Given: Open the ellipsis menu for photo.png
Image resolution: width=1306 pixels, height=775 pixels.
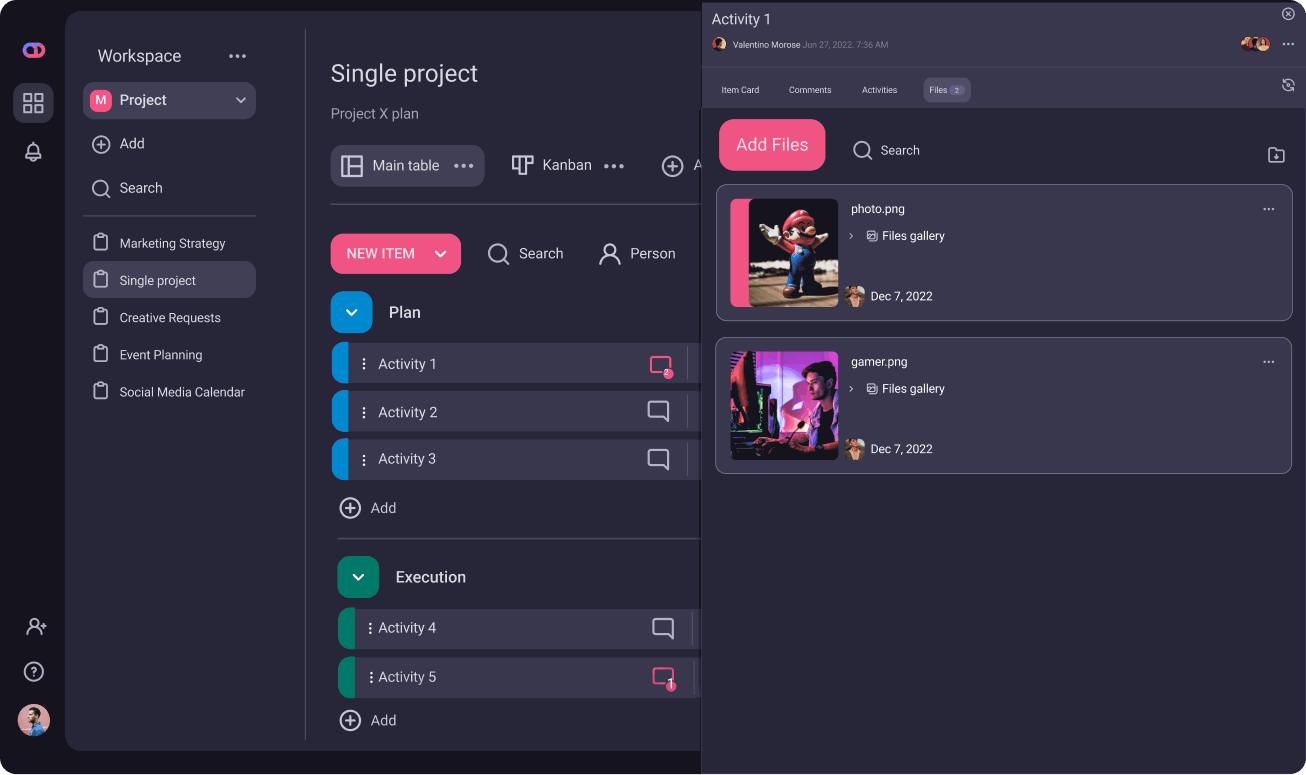Looking at the screenshot, I should point(1268,209).
